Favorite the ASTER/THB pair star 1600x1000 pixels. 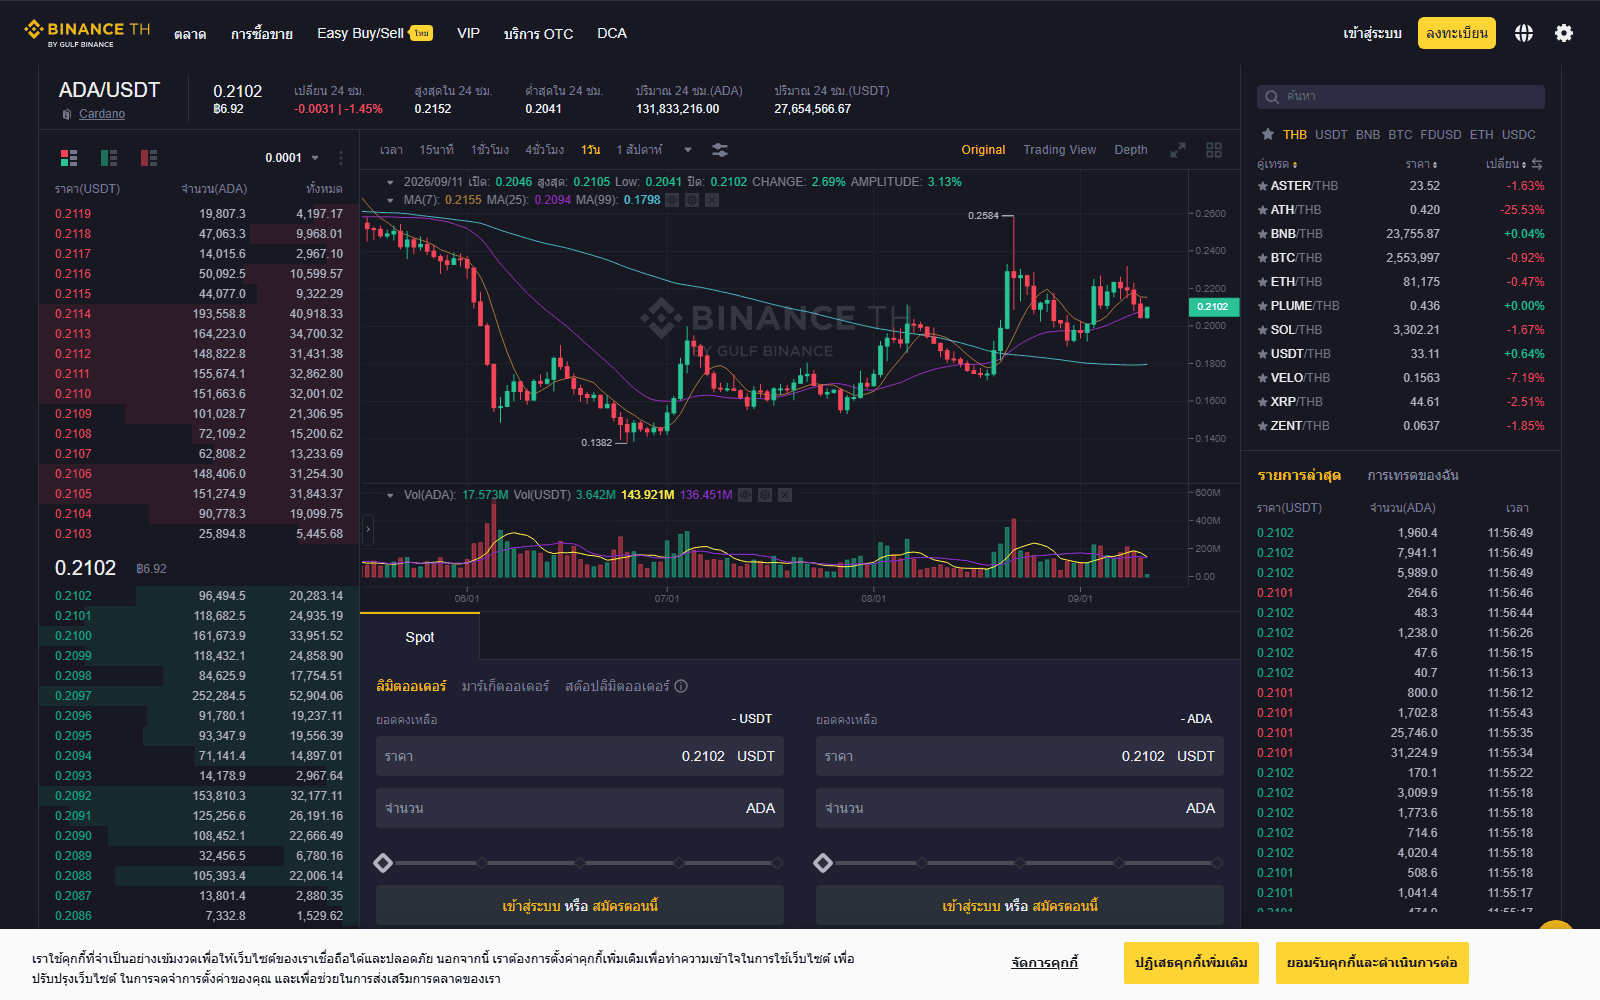tap(1262, 186)
